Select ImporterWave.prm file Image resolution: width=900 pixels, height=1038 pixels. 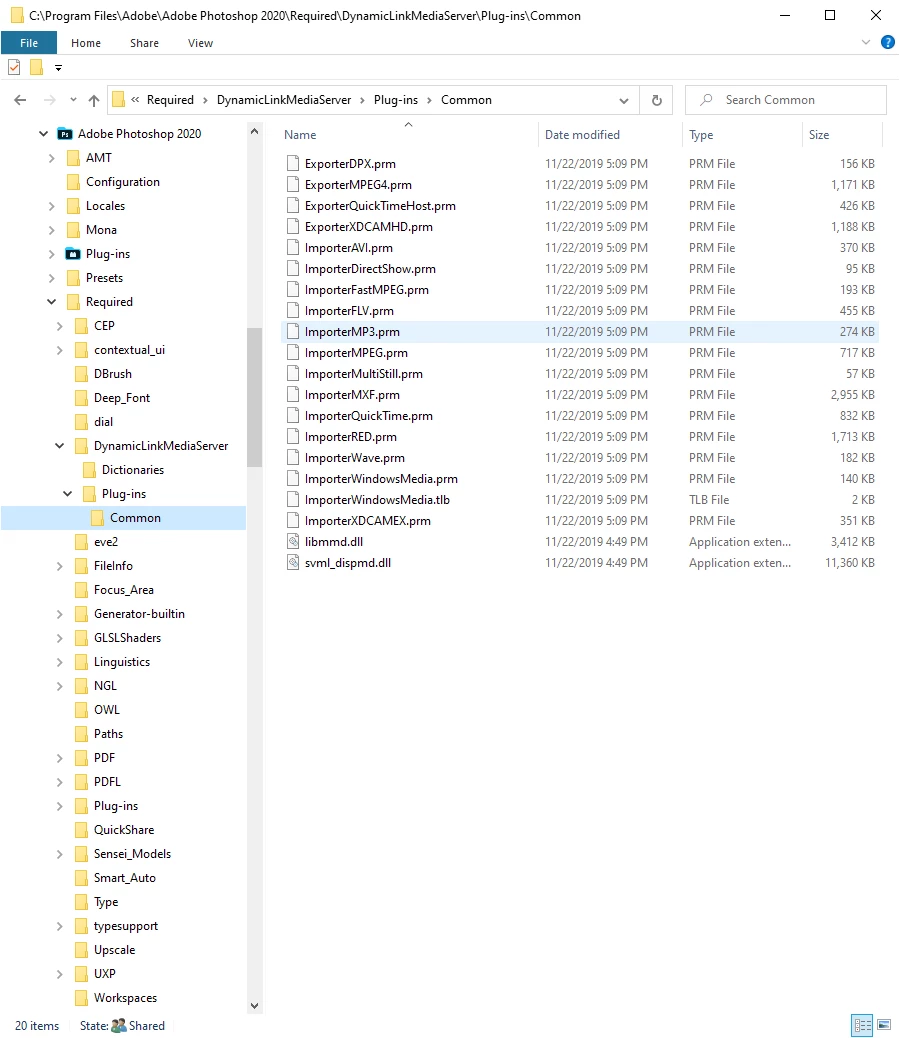355,458
